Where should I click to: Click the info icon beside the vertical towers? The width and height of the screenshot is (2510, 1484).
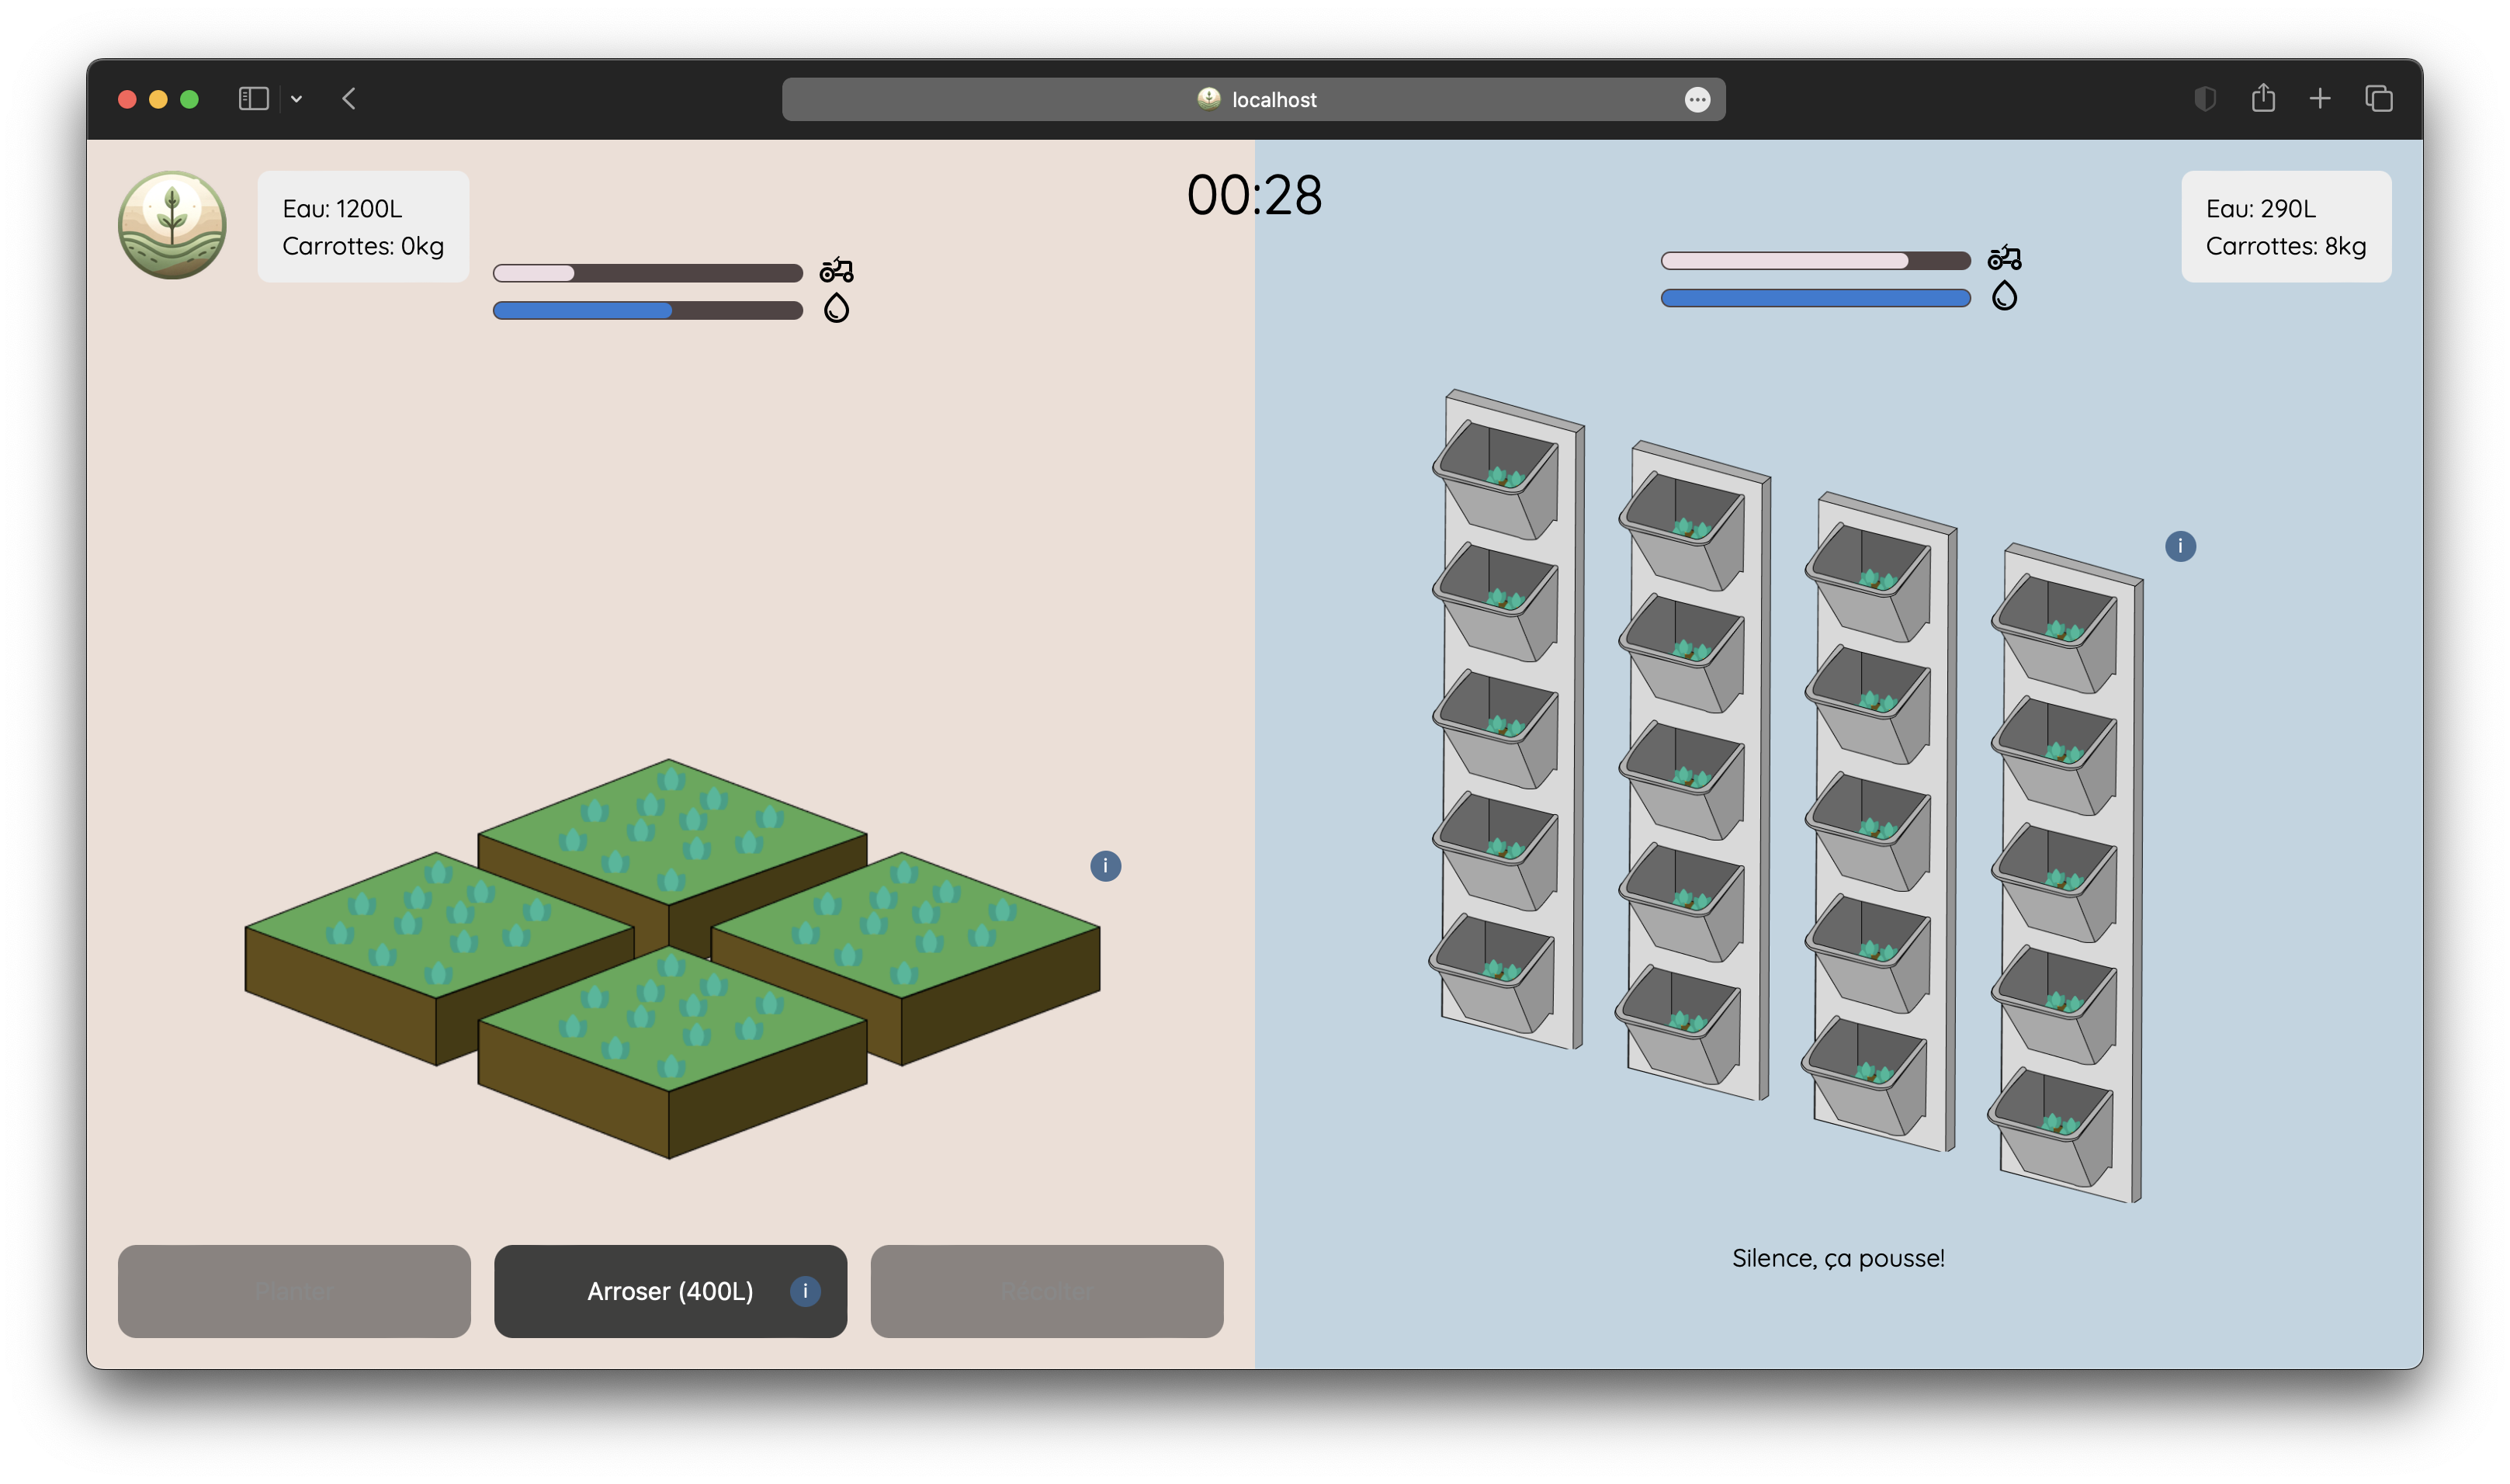click(2180, 546)
